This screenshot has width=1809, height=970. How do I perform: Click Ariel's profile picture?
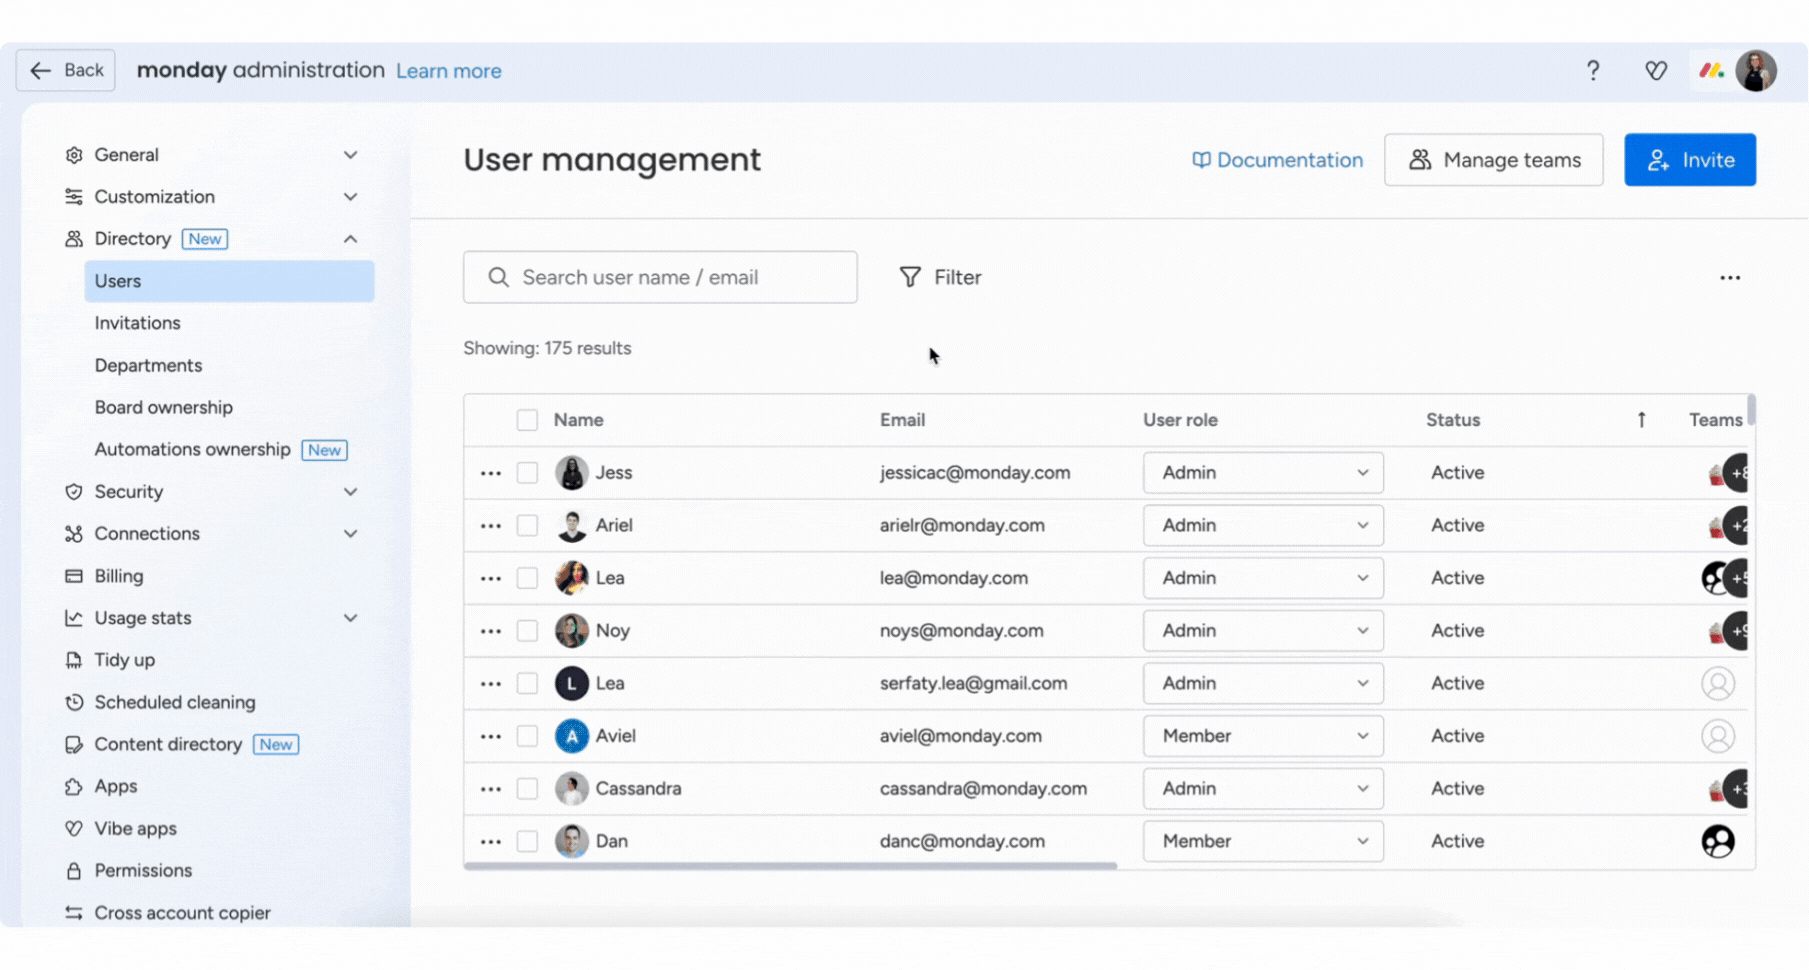[571, 526]
